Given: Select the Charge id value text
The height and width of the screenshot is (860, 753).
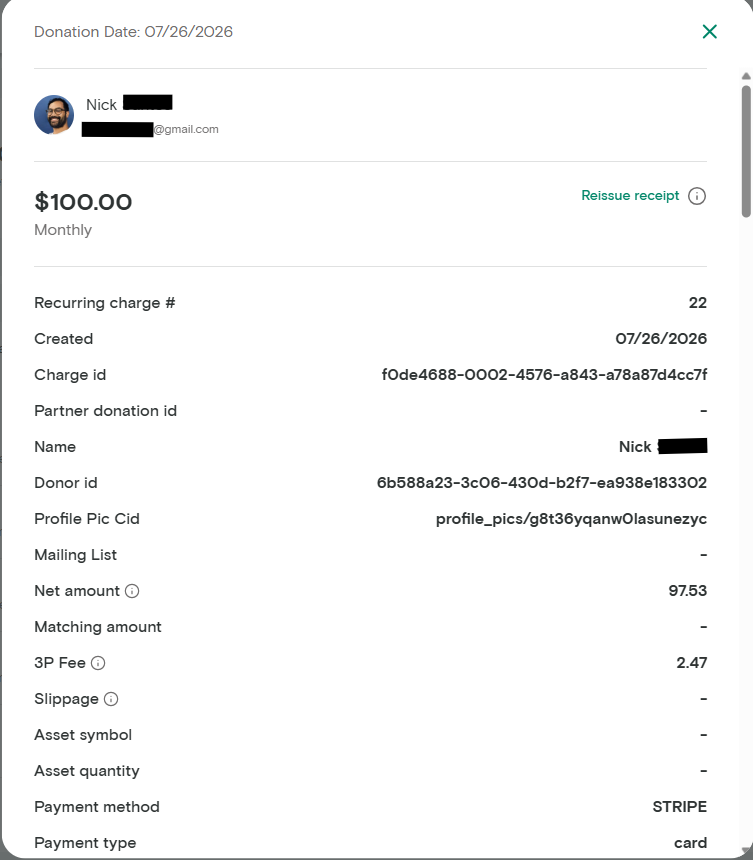Looking at the screenshot, I should click(x=544, y=375).
